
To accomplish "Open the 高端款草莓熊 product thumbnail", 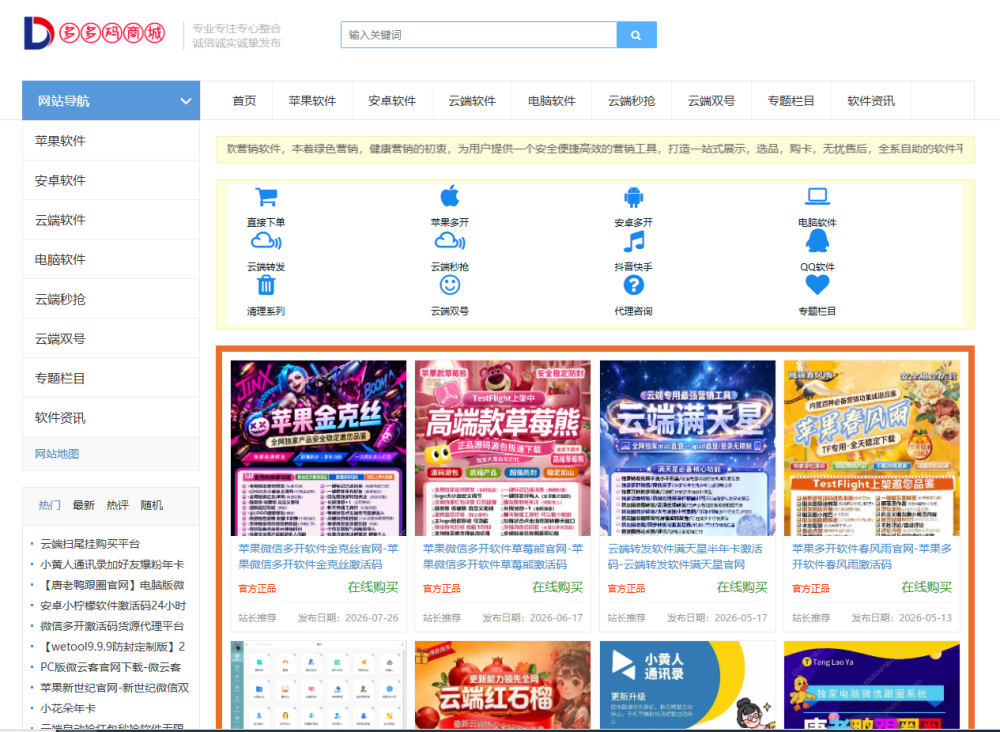I will pos(503,448).
